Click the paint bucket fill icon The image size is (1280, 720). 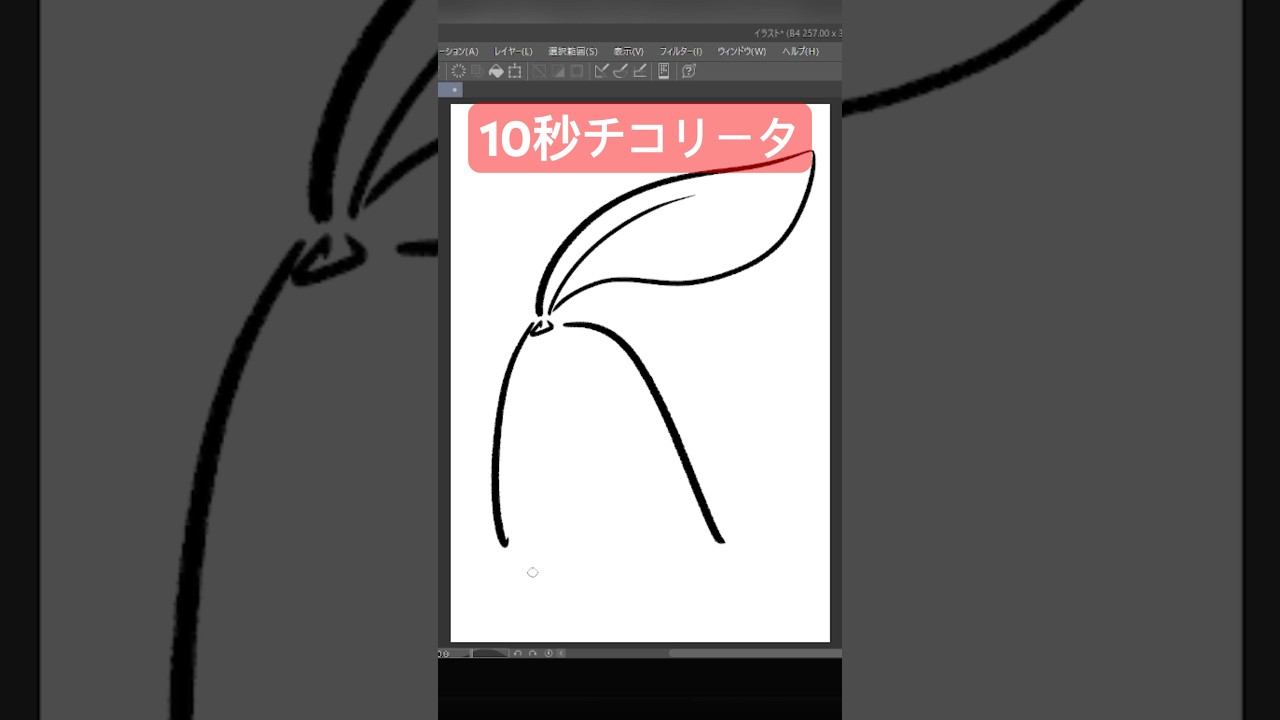496,71
